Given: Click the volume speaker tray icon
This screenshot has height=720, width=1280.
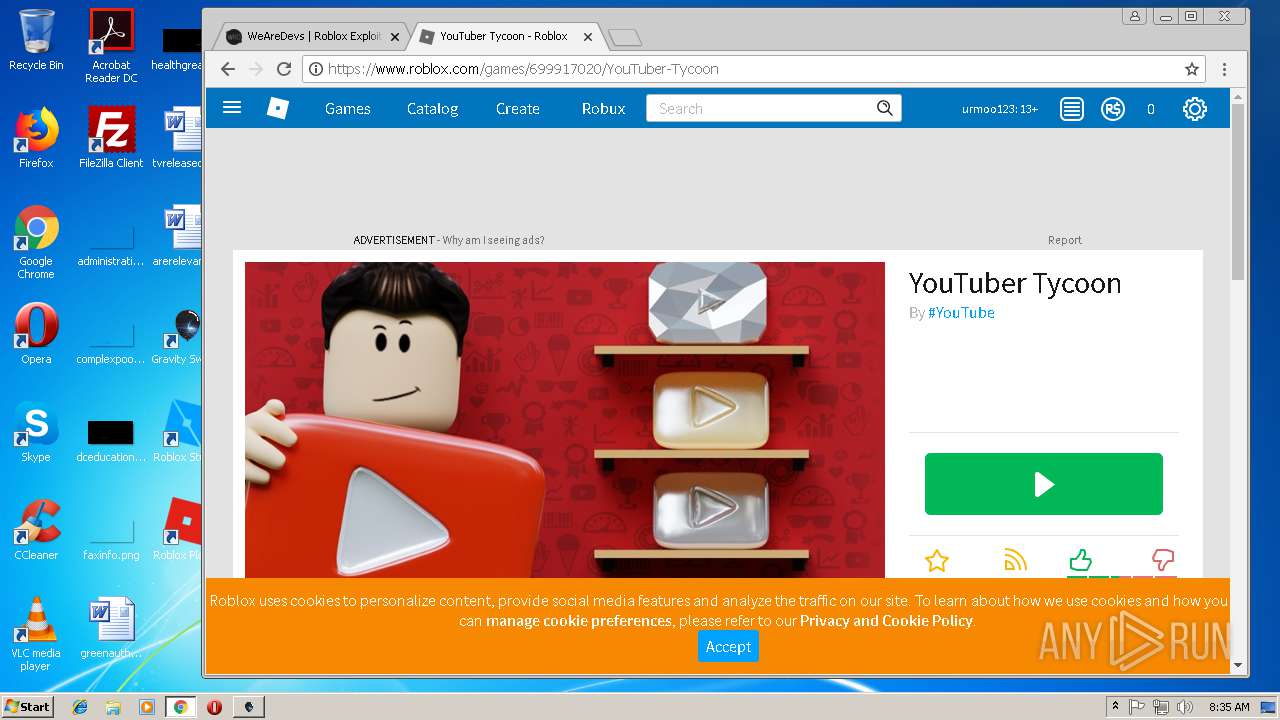Looking at the screenshot, I should (1185, 707).
